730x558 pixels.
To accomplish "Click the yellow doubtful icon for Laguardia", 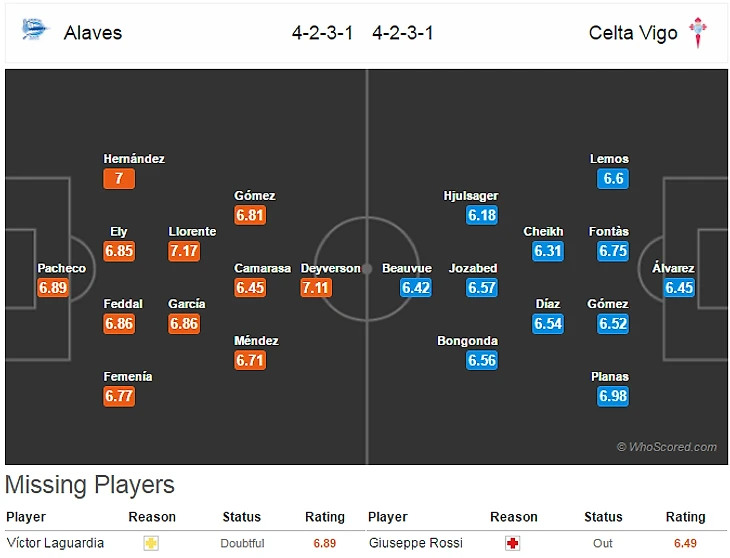I will (151, 543).
